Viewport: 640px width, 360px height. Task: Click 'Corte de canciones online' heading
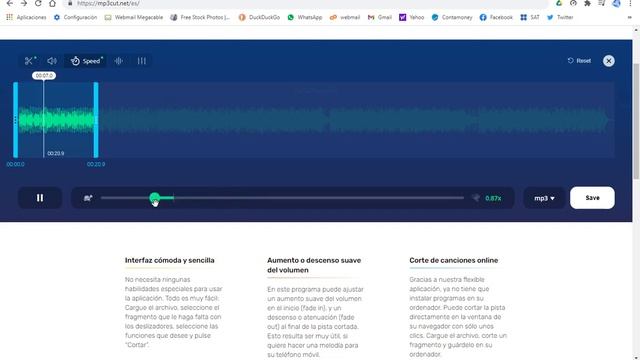453,260
